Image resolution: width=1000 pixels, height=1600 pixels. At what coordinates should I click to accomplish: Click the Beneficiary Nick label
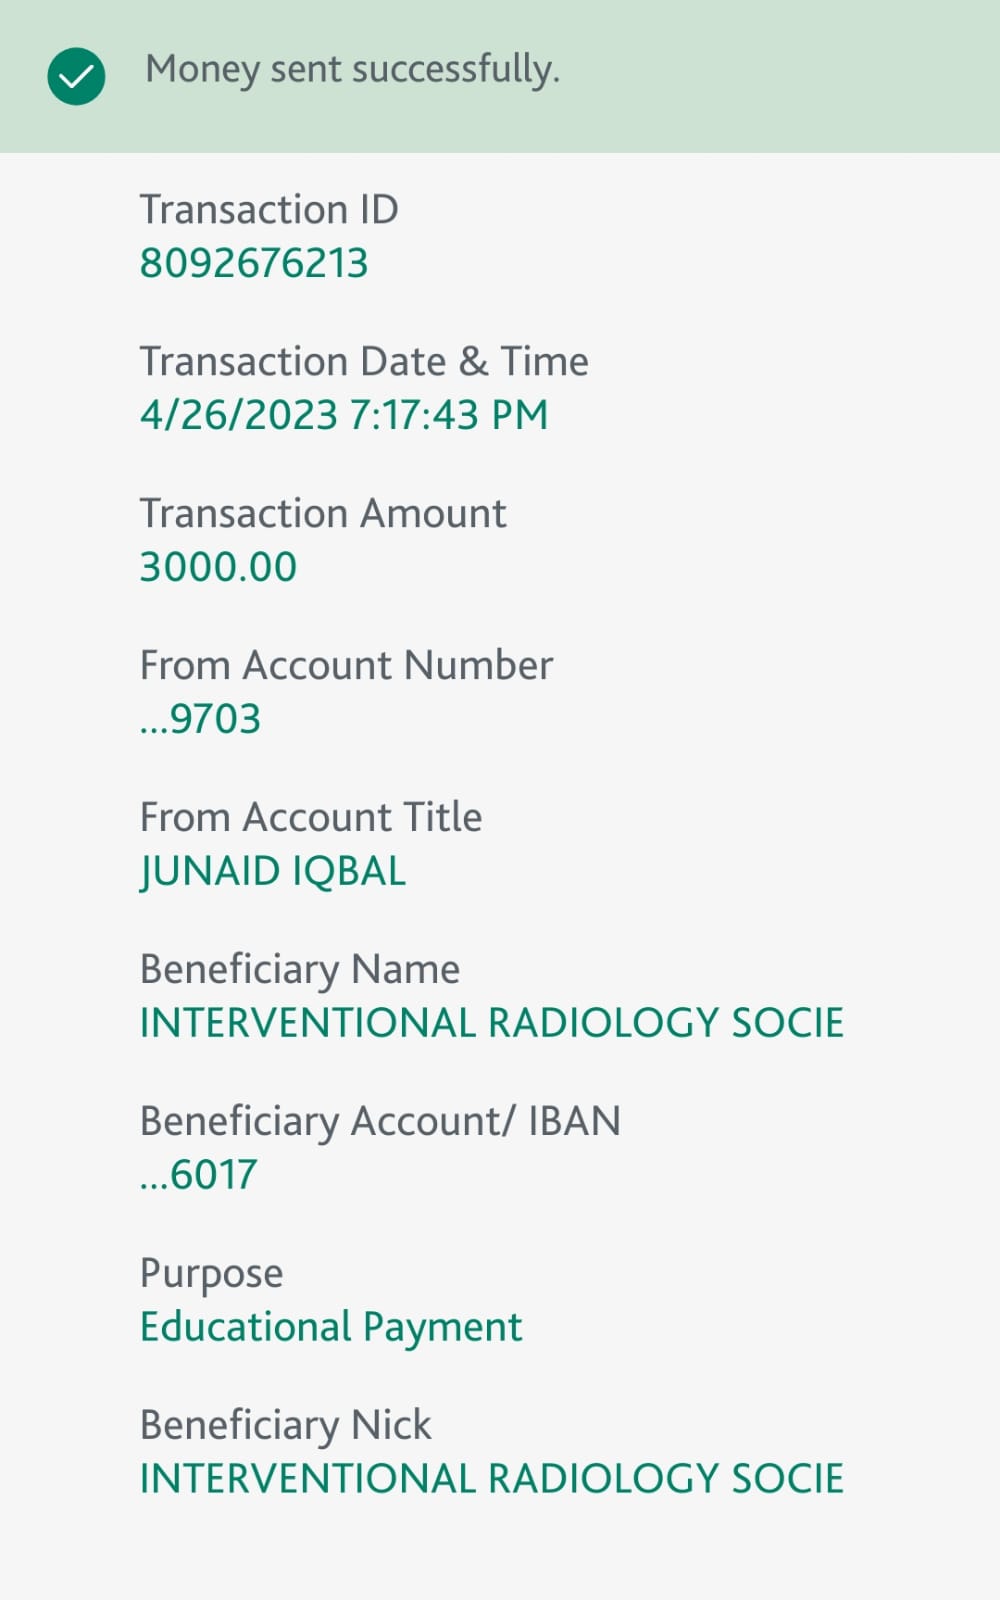pyautogui.click(x=286, y=1426)
